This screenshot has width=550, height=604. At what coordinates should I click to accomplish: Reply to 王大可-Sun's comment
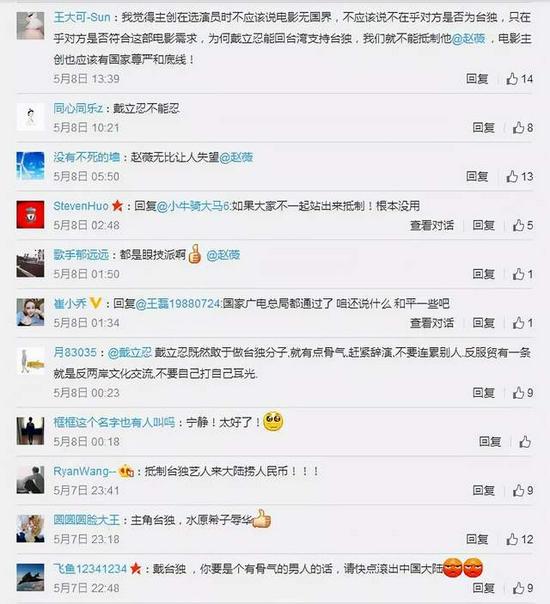point(477,79)
